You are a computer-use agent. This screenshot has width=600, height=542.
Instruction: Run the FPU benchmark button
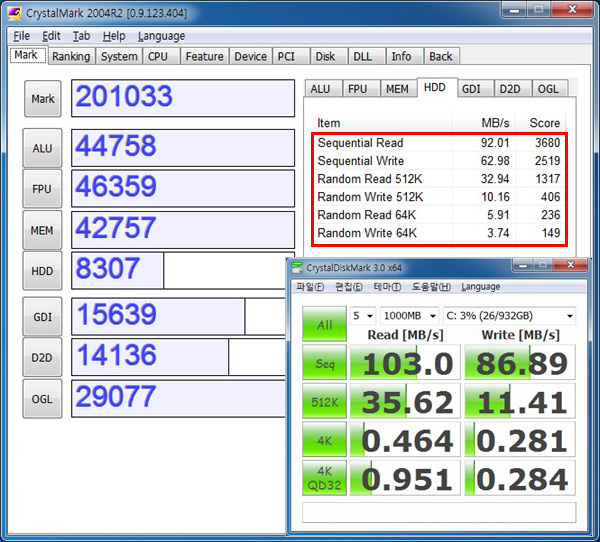pyautogui.click(x=42, y=189)
